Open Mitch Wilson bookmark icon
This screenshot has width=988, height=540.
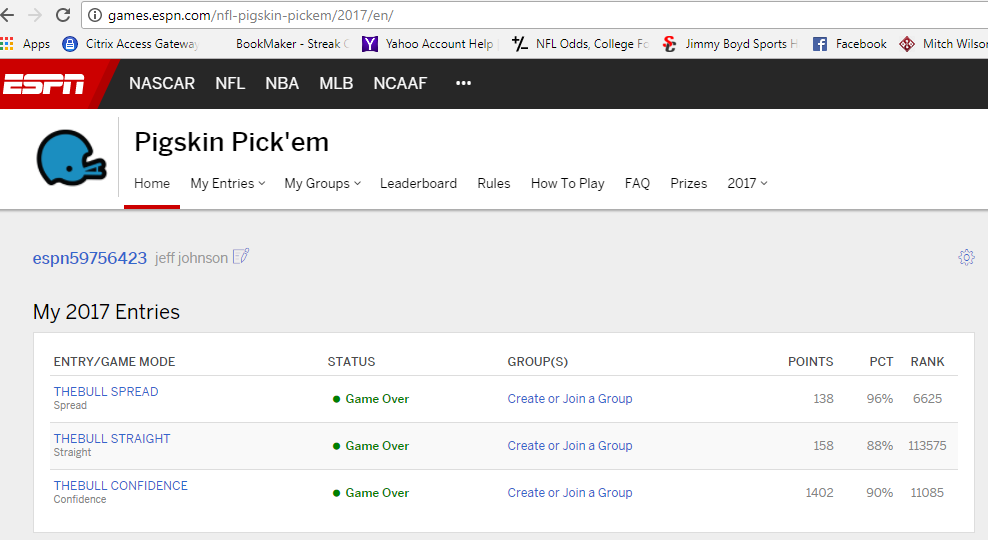pos(907,43)
